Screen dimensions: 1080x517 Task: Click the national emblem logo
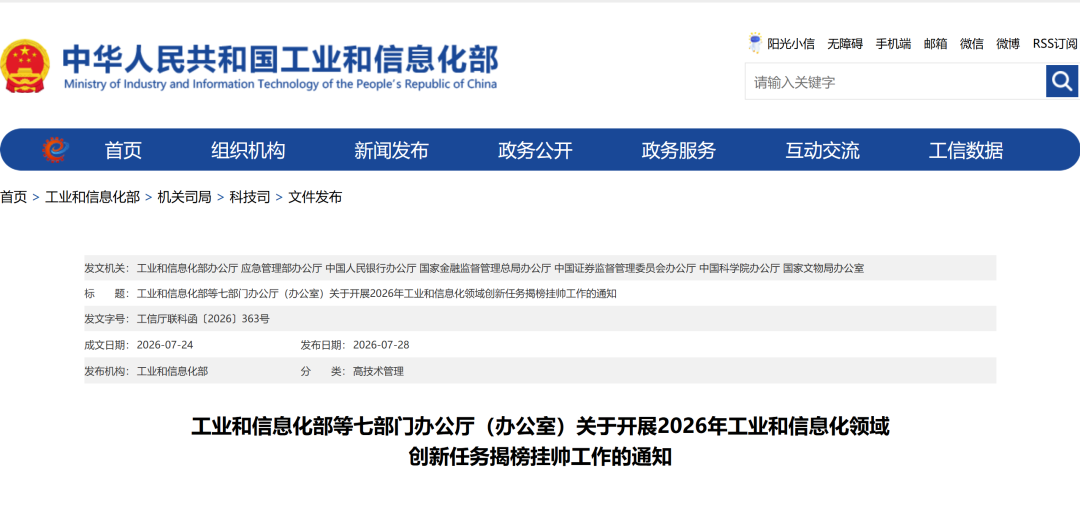pyautogui.click(x=25, y=66)
